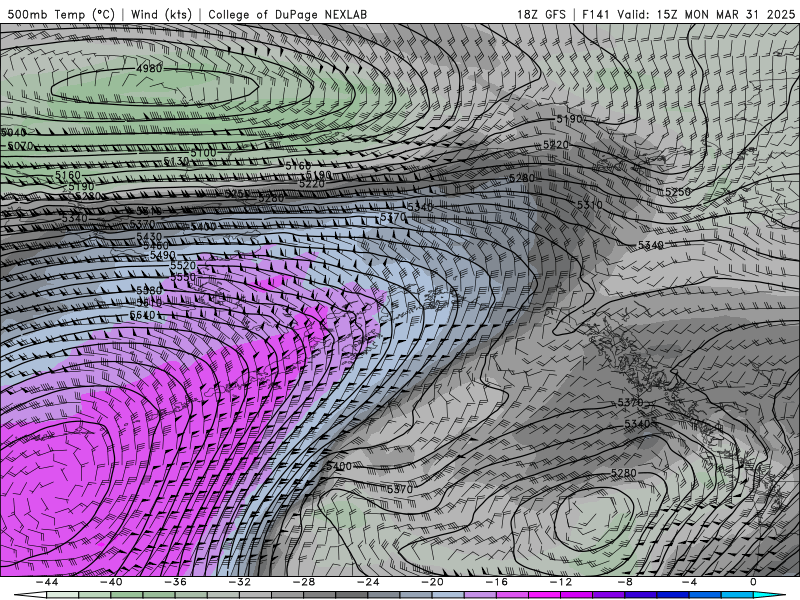Click the -20 colorbar temperature label
Image resolution: width=800 pixels, height=600 pixels.
pos(432,582)
